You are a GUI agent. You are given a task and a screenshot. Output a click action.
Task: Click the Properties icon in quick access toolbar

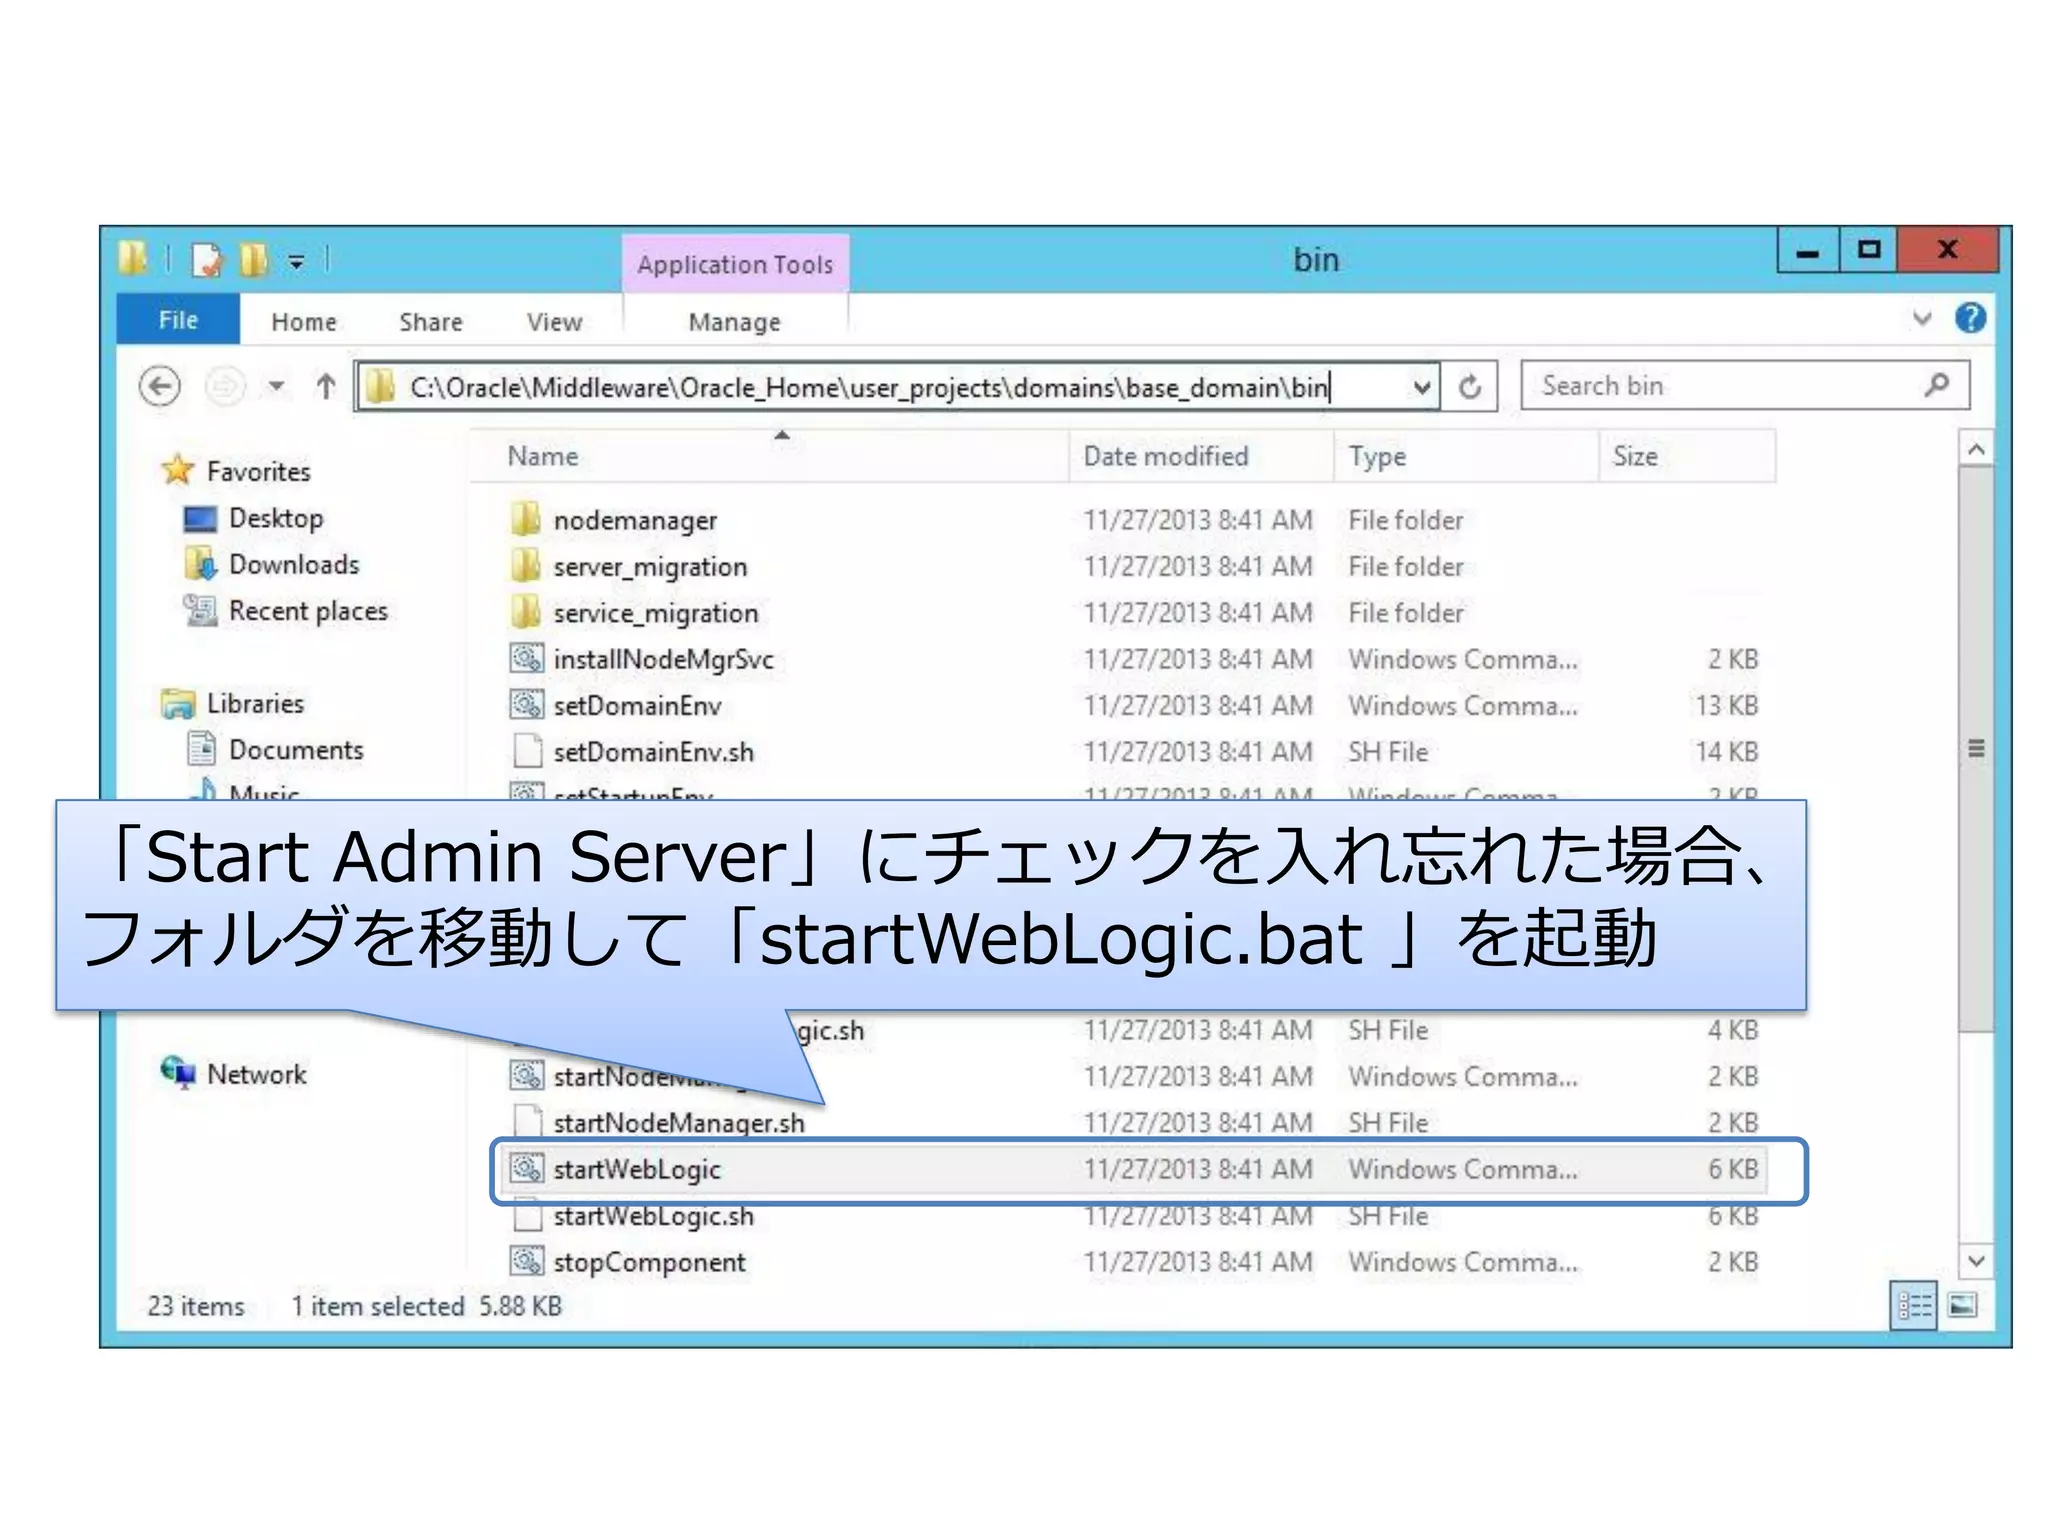coord(206,260)
